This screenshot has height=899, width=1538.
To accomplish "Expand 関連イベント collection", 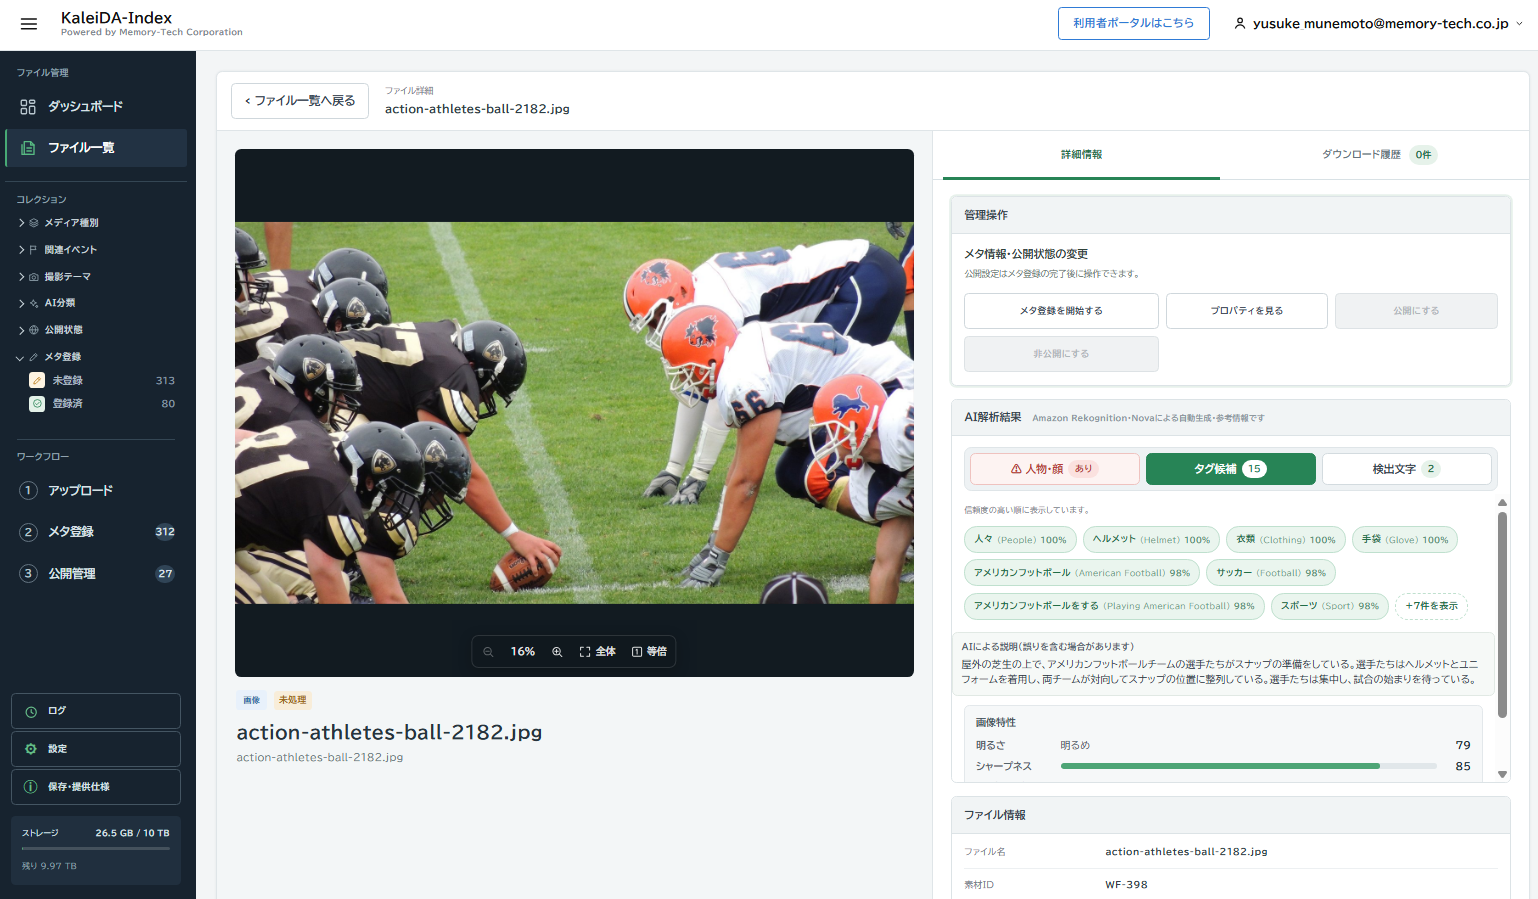I will click(60, 250).
